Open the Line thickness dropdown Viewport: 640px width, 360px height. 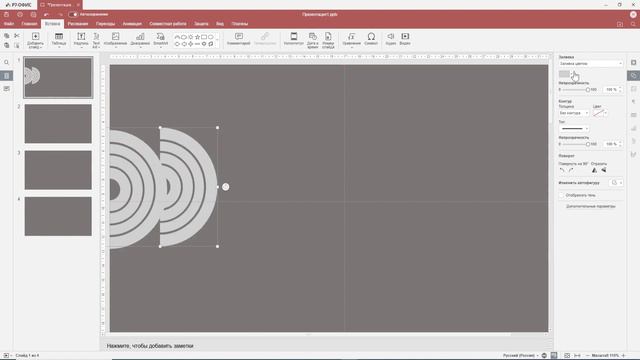[574, 113]
